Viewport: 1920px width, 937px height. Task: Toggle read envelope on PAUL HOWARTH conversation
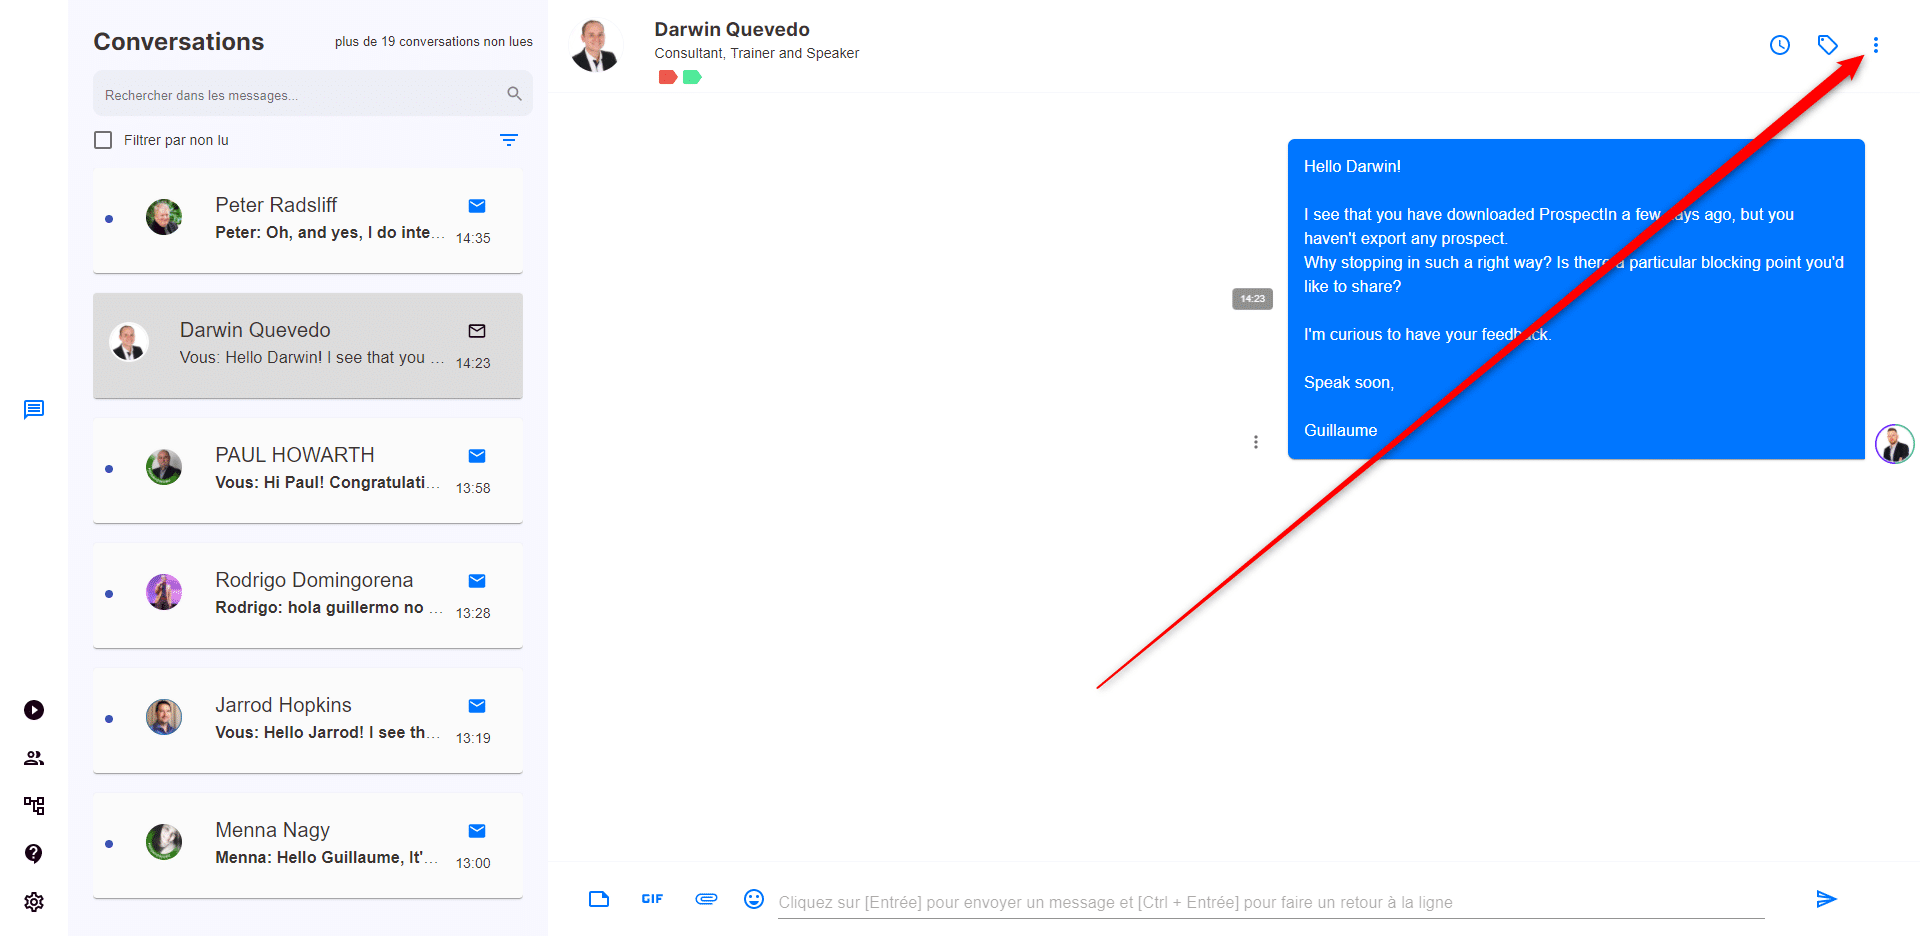(477, 456)
